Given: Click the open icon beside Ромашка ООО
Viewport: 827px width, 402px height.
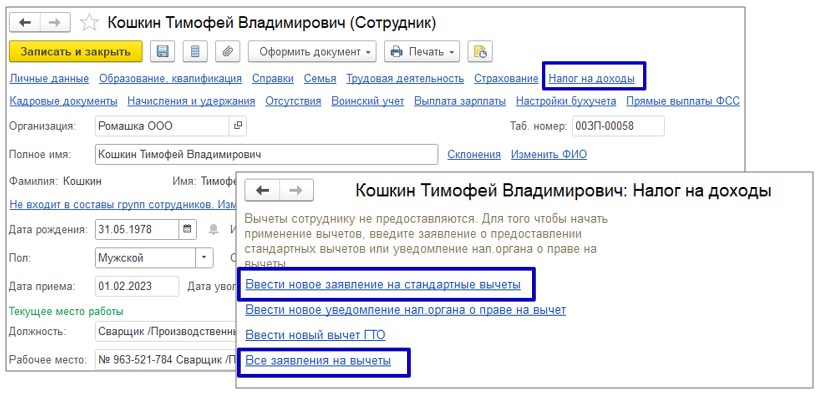Looking at the screenshot, I should [x=237, y=126].
